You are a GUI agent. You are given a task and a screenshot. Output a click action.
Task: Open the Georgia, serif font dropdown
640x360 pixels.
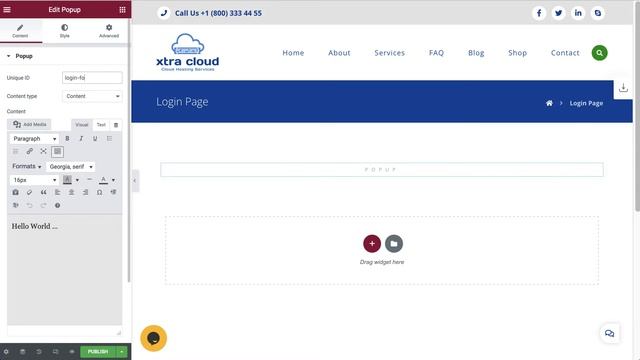coord(71,167)
